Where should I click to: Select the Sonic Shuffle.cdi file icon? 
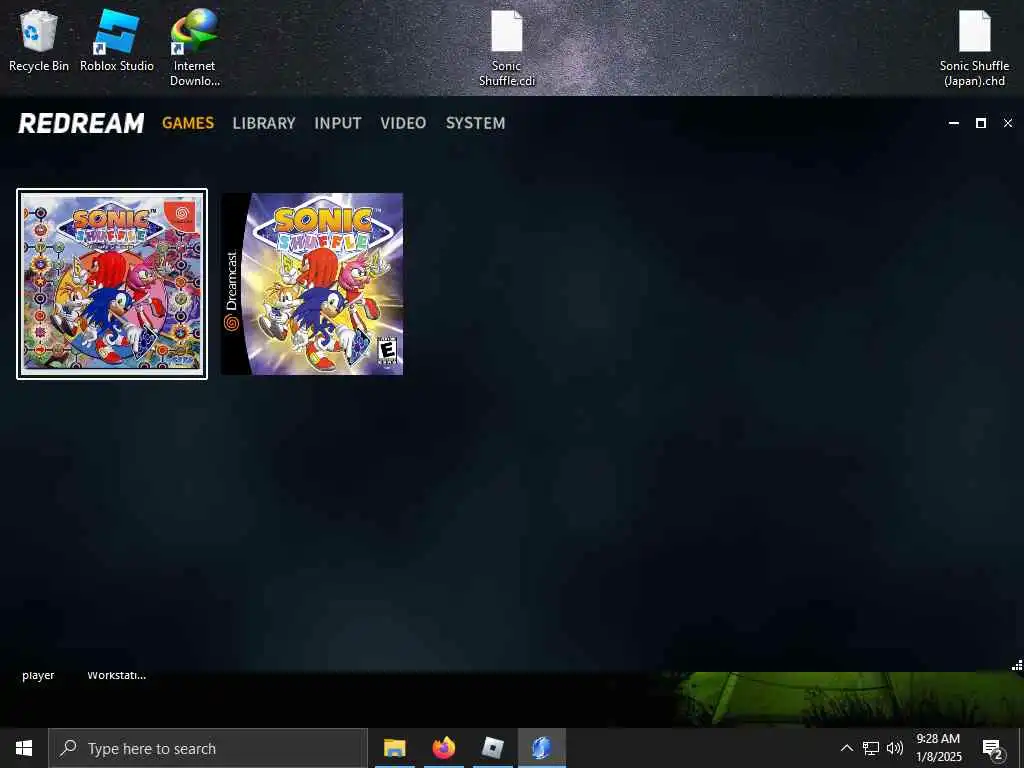pyautogui.click(x=507, y=47)
